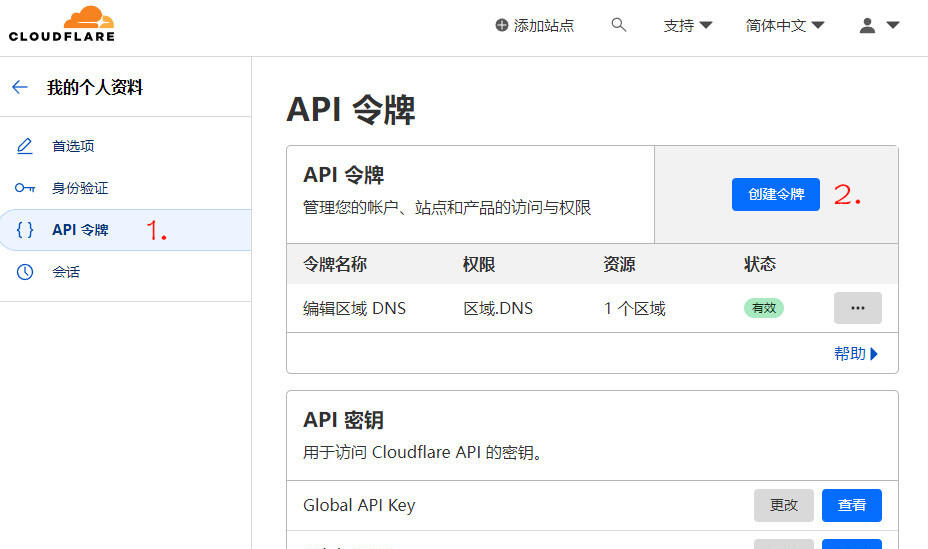Click the plus icon for 添加站点
The image size is (928, 549).
pyautogui.click(x=501, y=25)
